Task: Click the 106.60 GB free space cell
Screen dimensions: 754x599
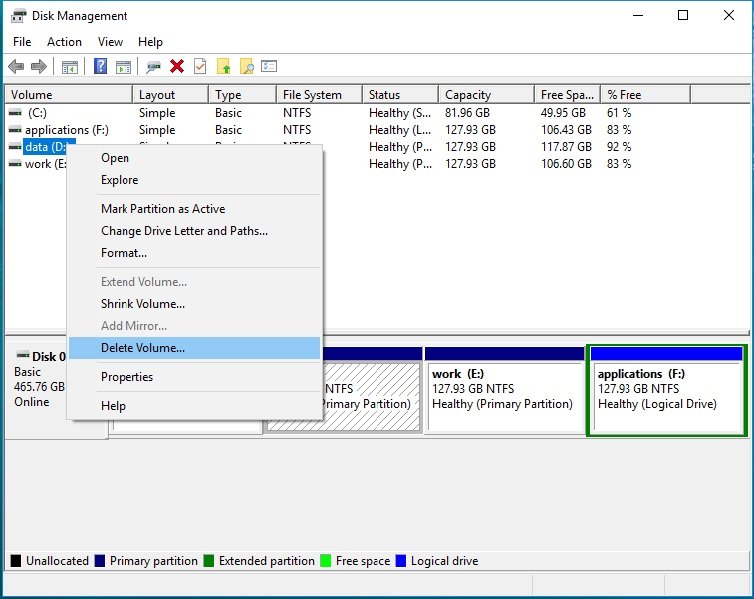Action: click(566, 164)
